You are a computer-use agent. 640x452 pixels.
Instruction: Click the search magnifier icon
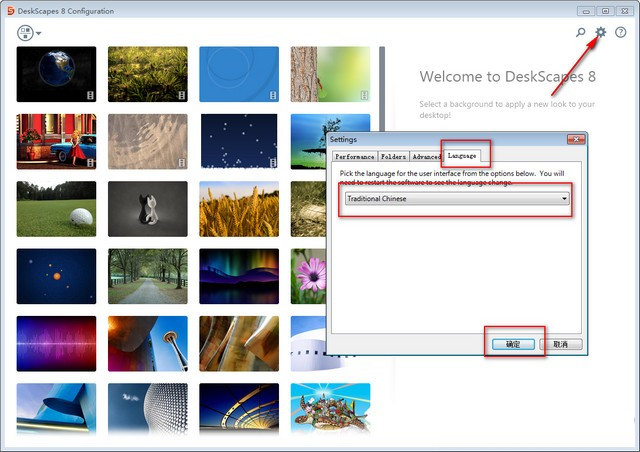[581, 33]
